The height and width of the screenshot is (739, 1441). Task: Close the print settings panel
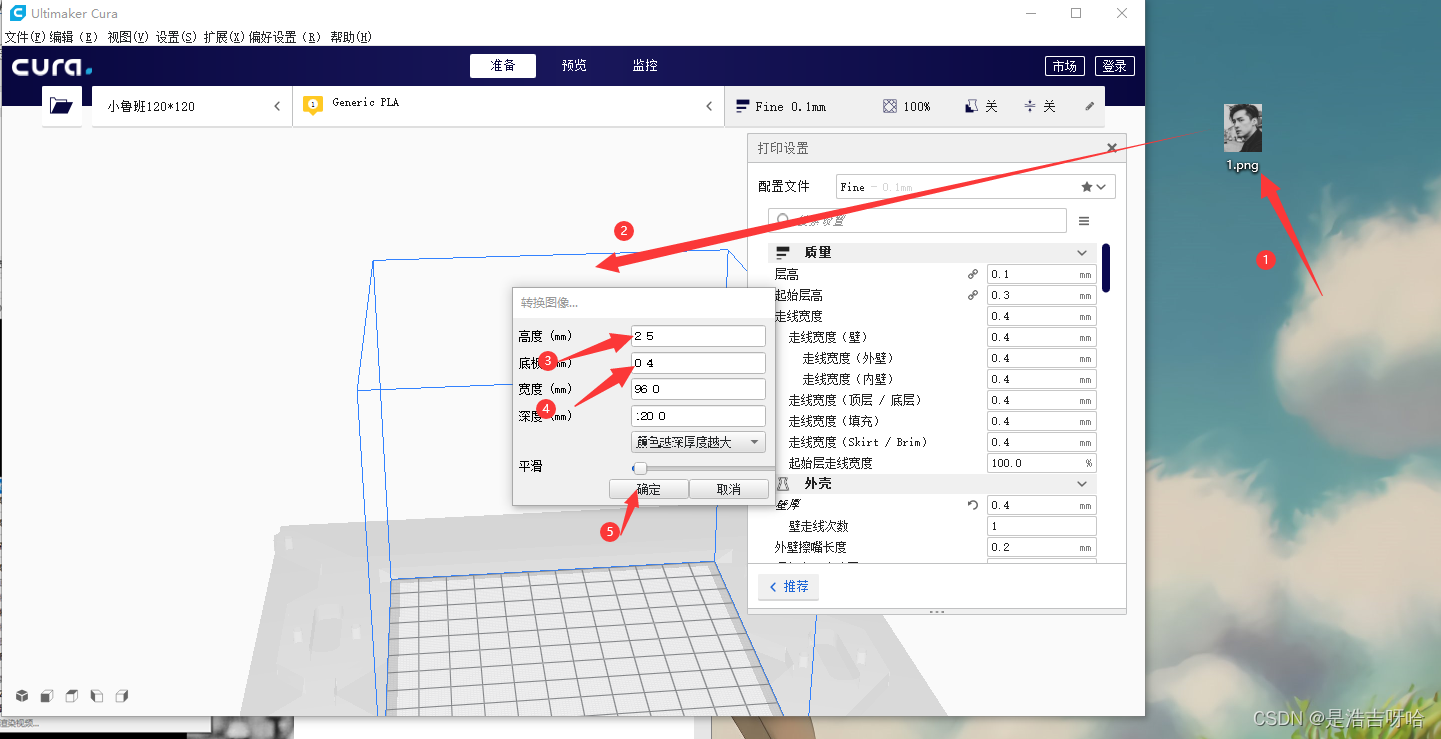coord(1112,148)
